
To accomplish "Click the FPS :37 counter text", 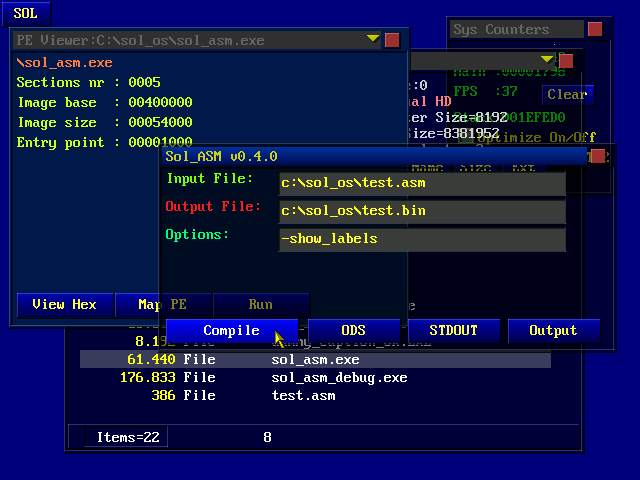I will 485,91.
